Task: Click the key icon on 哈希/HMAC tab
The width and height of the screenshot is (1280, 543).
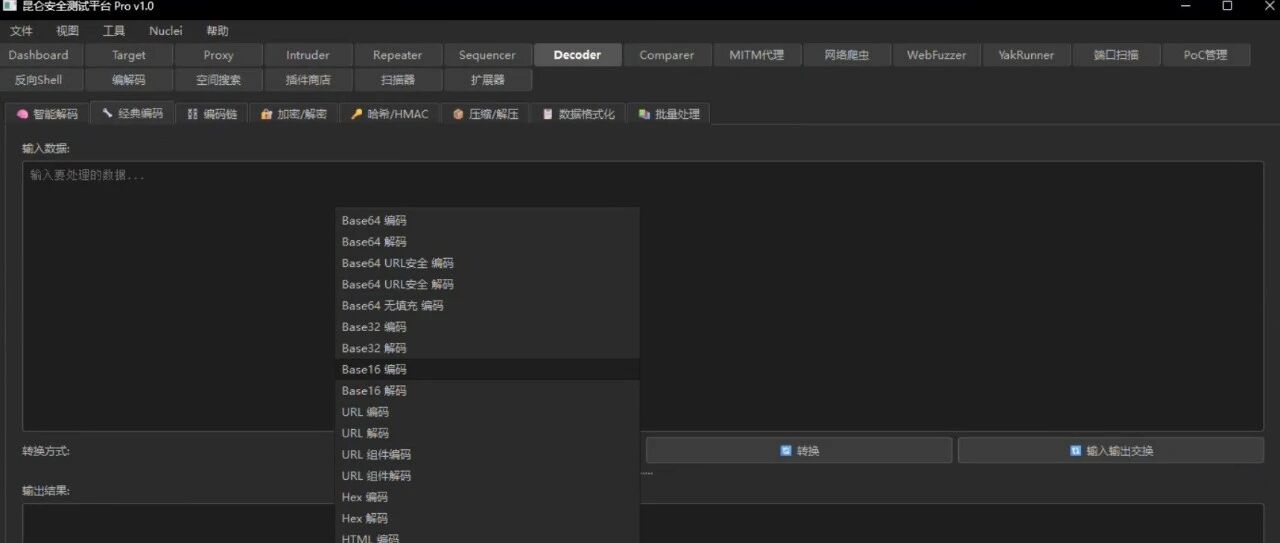Action: [x=357, y=114]
